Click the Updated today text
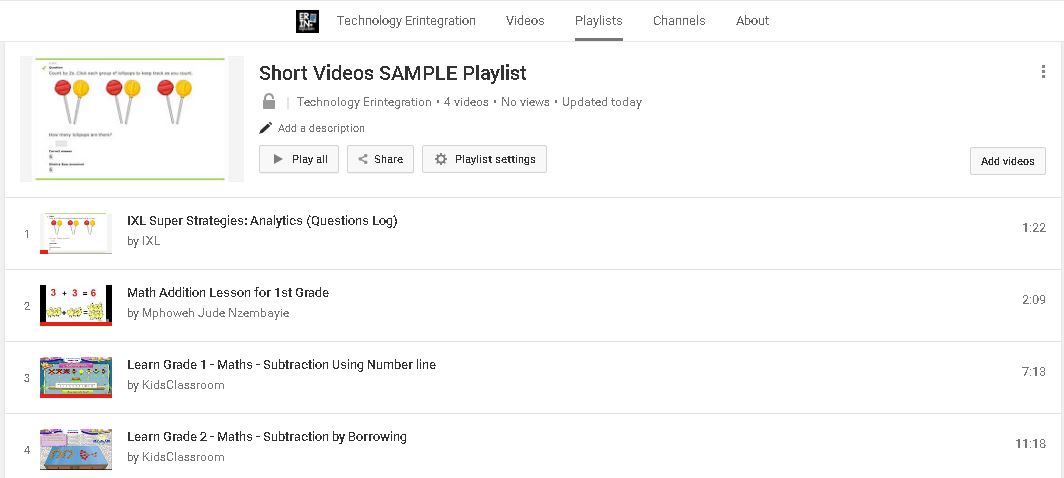Viewport: 1064px width, 478px height. 602,102
